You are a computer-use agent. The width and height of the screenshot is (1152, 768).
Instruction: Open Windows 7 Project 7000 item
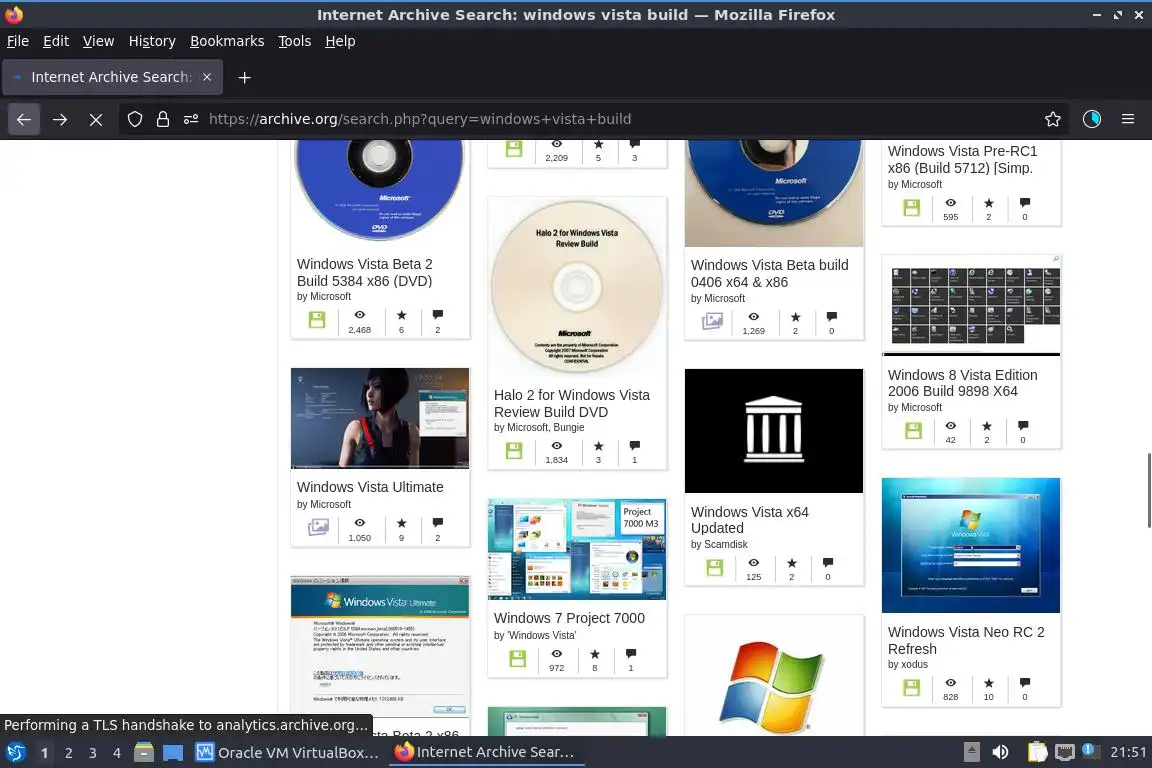[x=569, y=618]
